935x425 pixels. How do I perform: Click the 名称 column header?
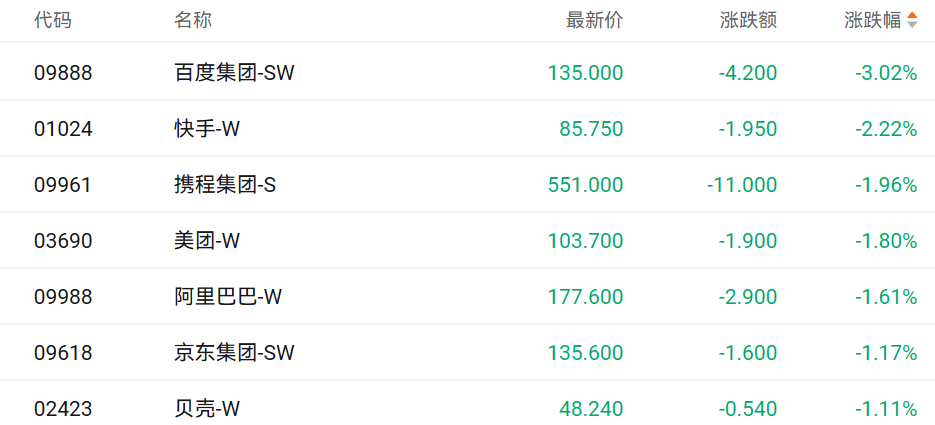[x=193, y=20]
